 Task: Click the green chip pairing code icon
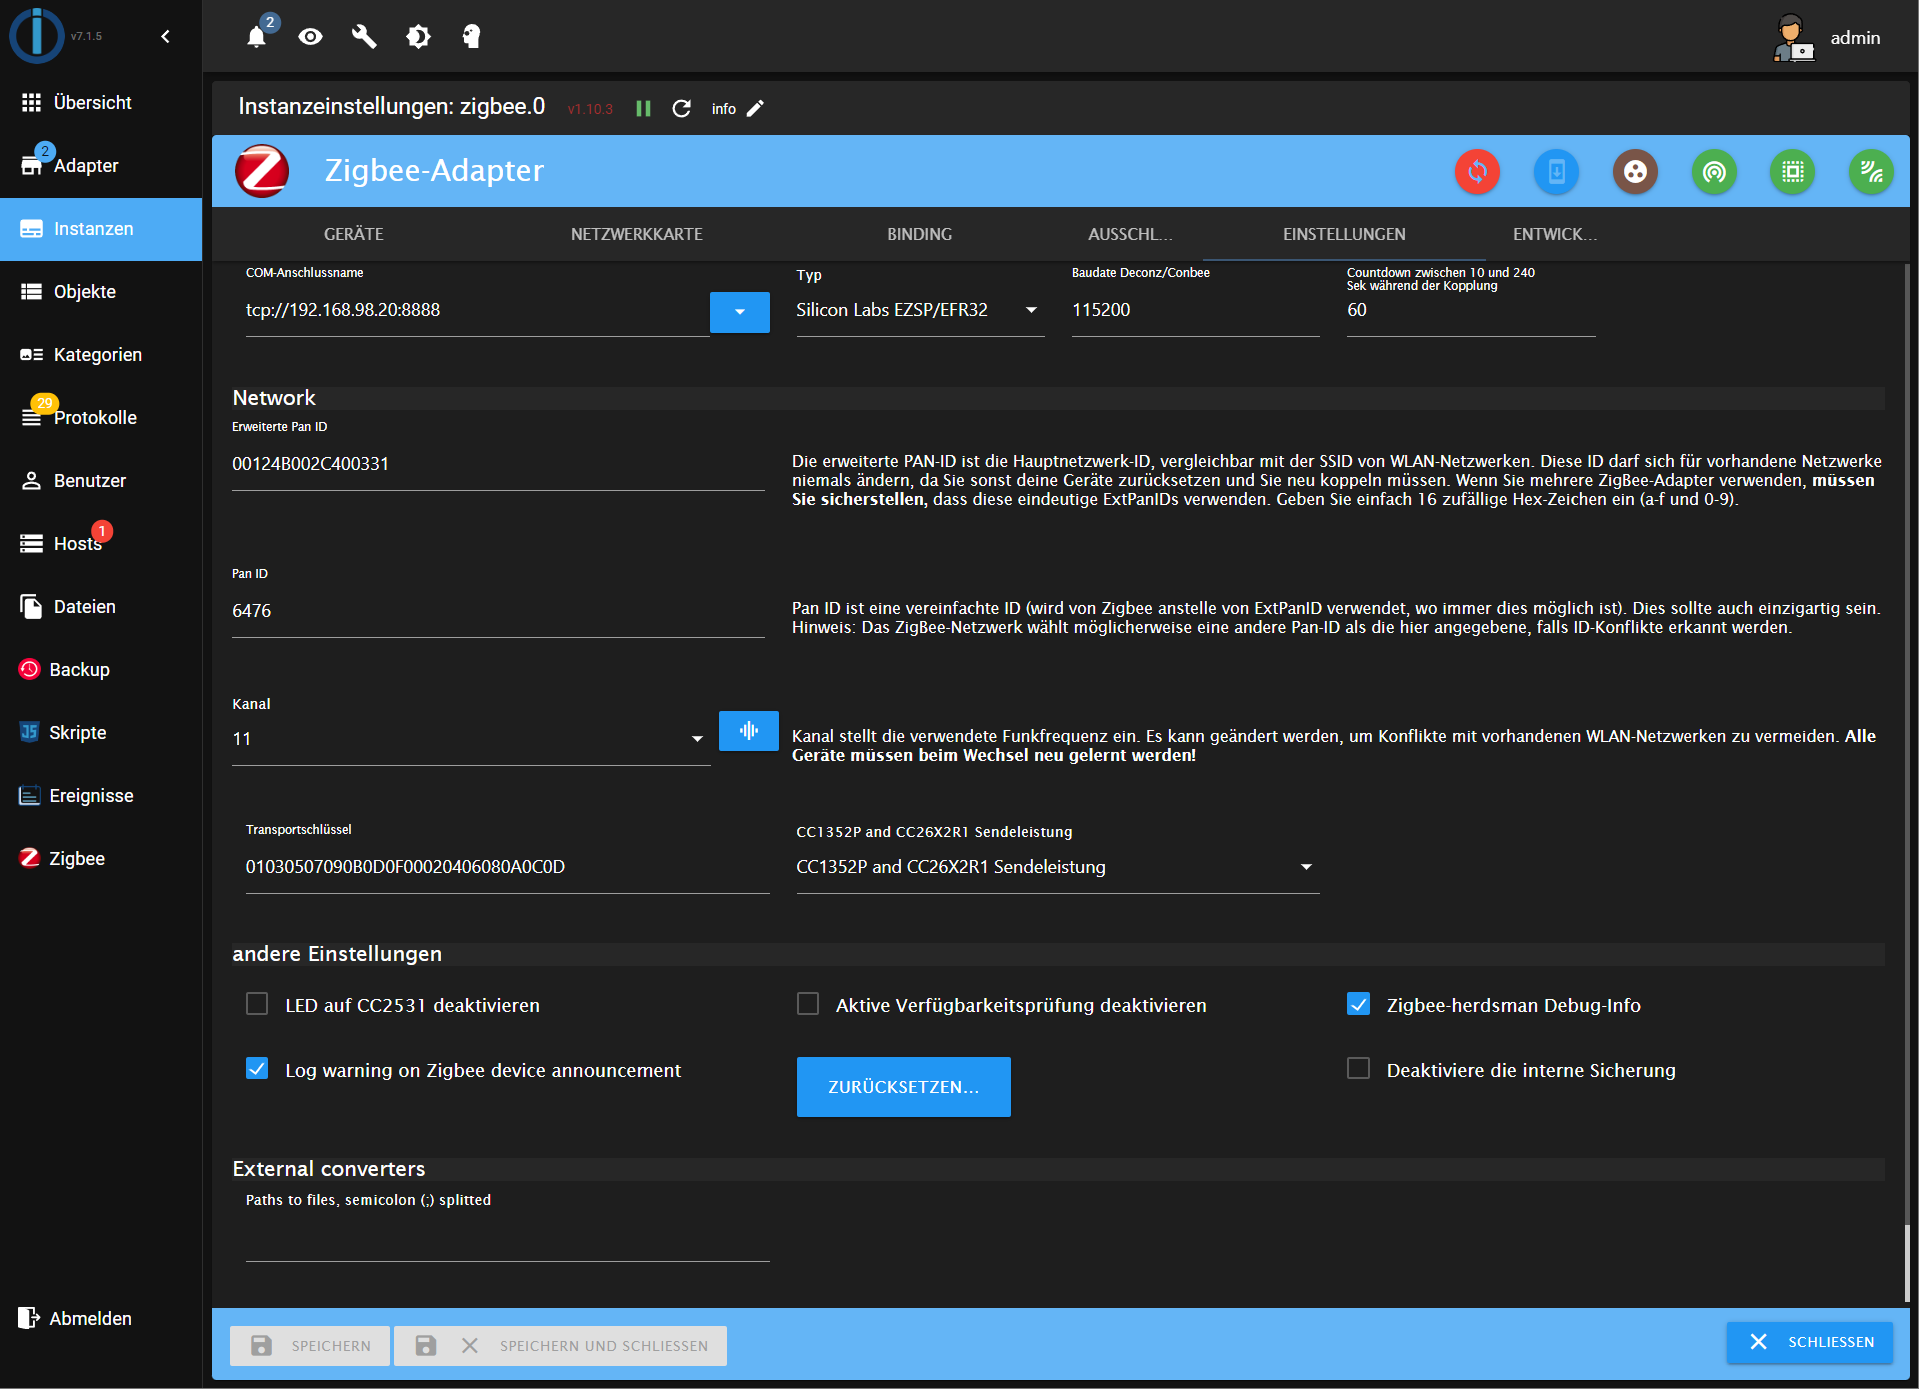[1792, 172]
